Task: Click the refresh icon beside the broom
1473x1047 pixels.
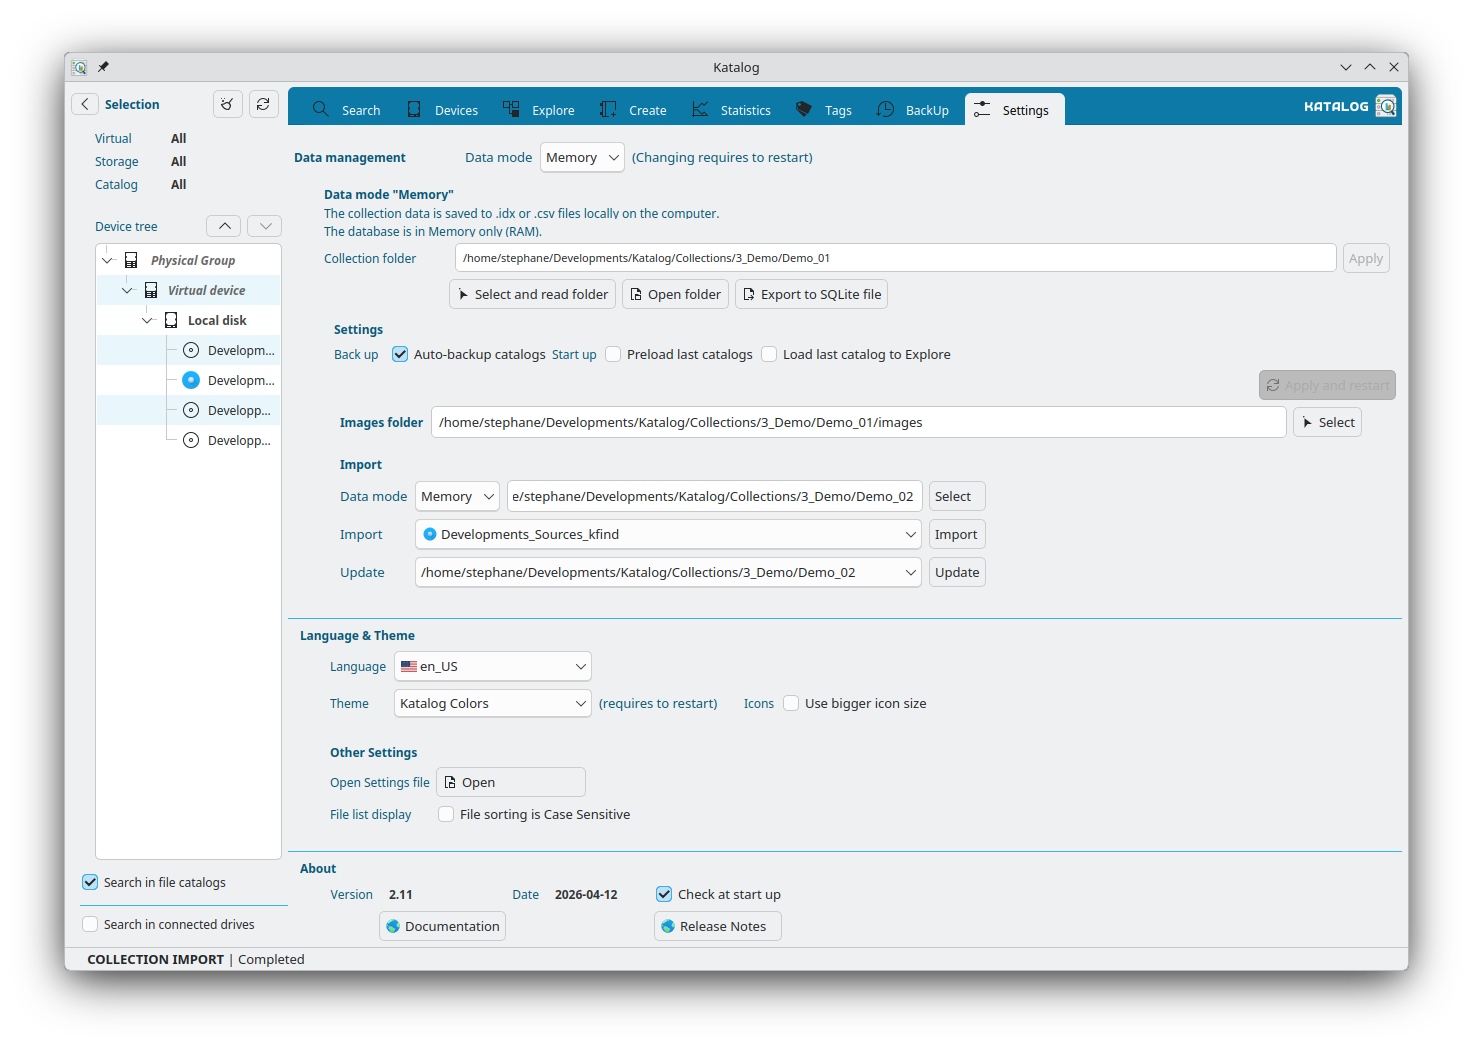Action: [x=263, y=104]
